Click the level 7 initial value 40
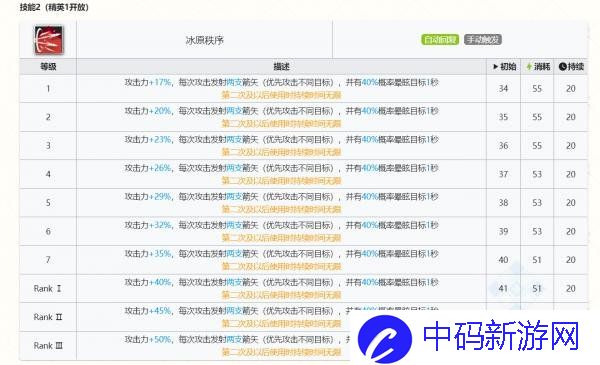The width and height of the screenshot is (600, 365). point(503,260)
